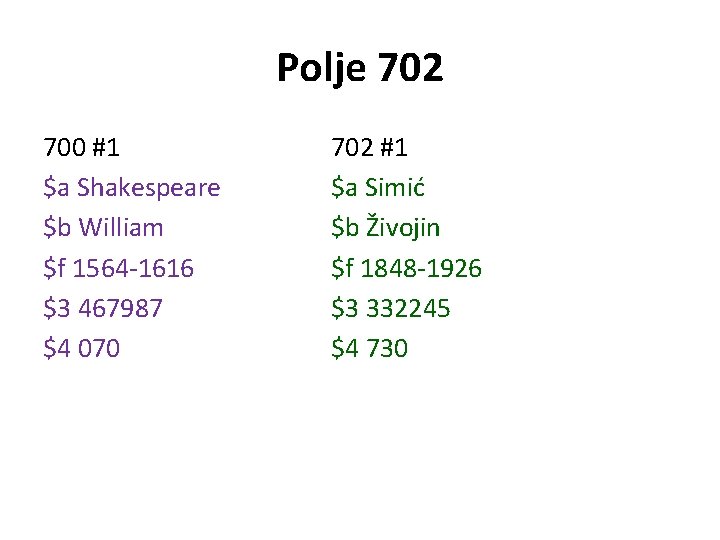Select the '702 #1' field heading
Screen dimensions: 720x540
click(370, 148)
